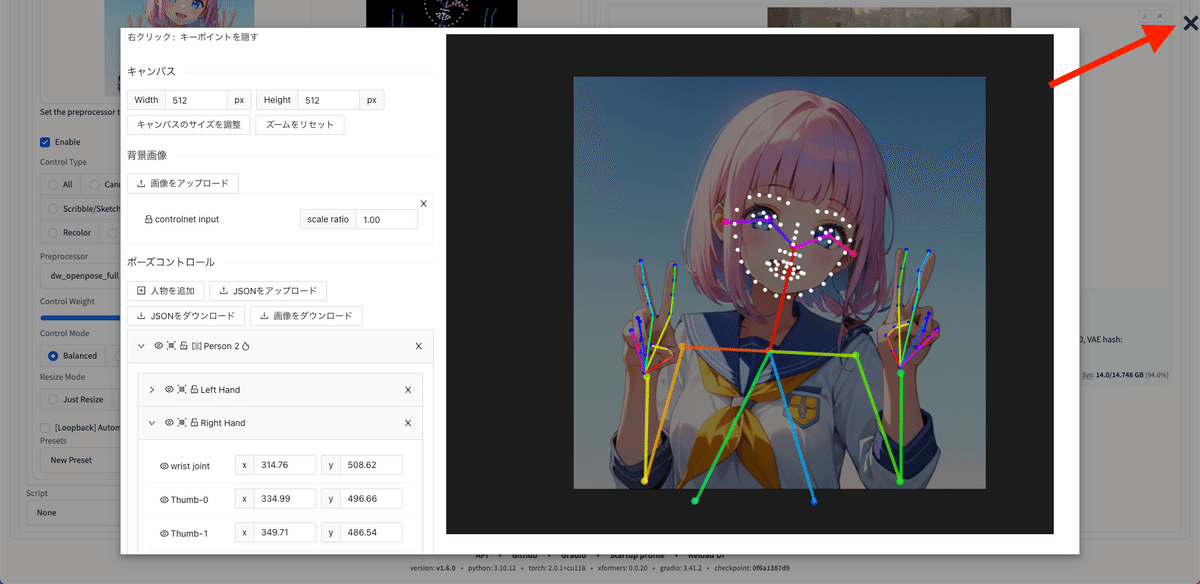
Task: Open the dw_openpose_full Preprocessor dropdown
Action: click(80, 276)
